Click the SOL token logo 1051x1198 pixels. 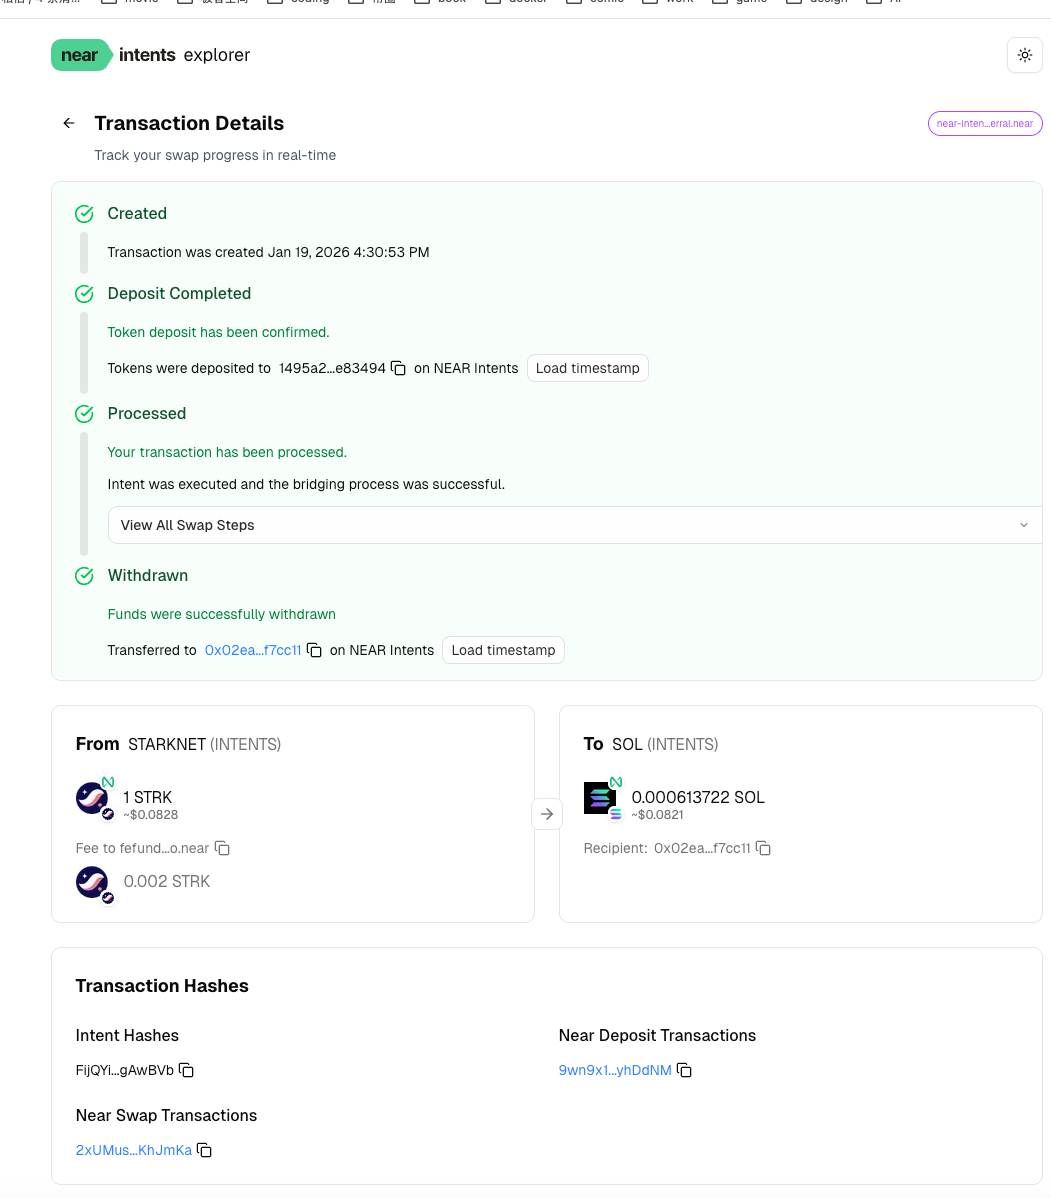tap(598, 797)
